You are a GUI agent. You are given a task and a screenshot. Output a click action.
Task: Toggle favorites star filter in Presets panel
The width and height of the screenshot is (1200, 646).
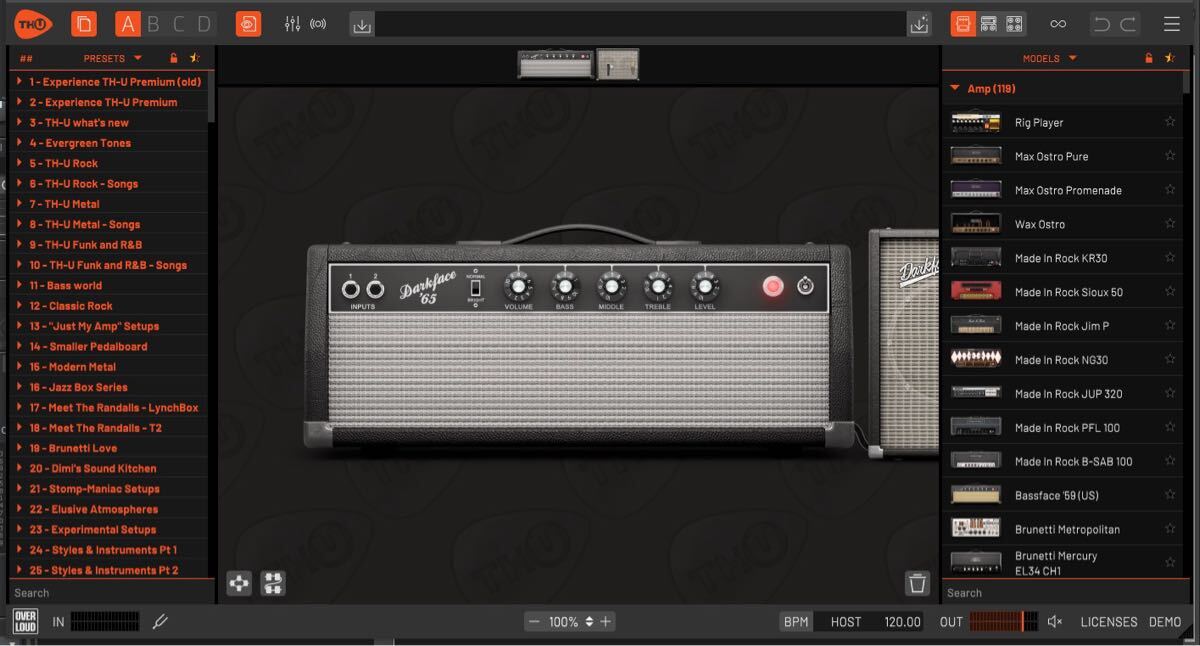195,59
